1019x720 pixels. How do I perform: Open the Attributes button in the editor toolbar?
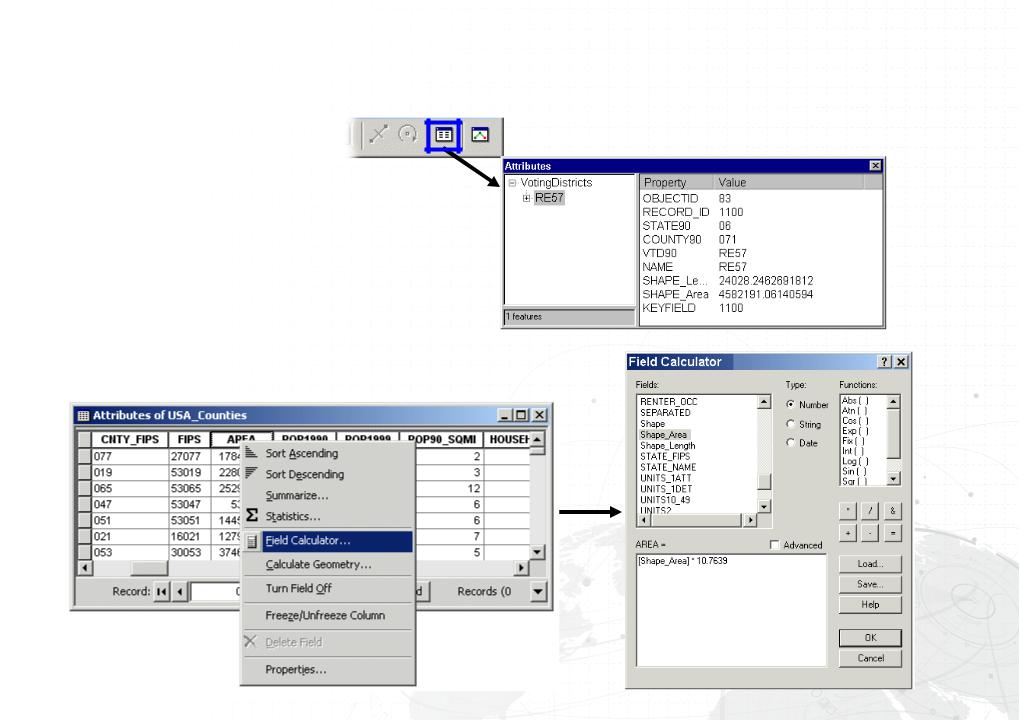click(x=444, y=135)
